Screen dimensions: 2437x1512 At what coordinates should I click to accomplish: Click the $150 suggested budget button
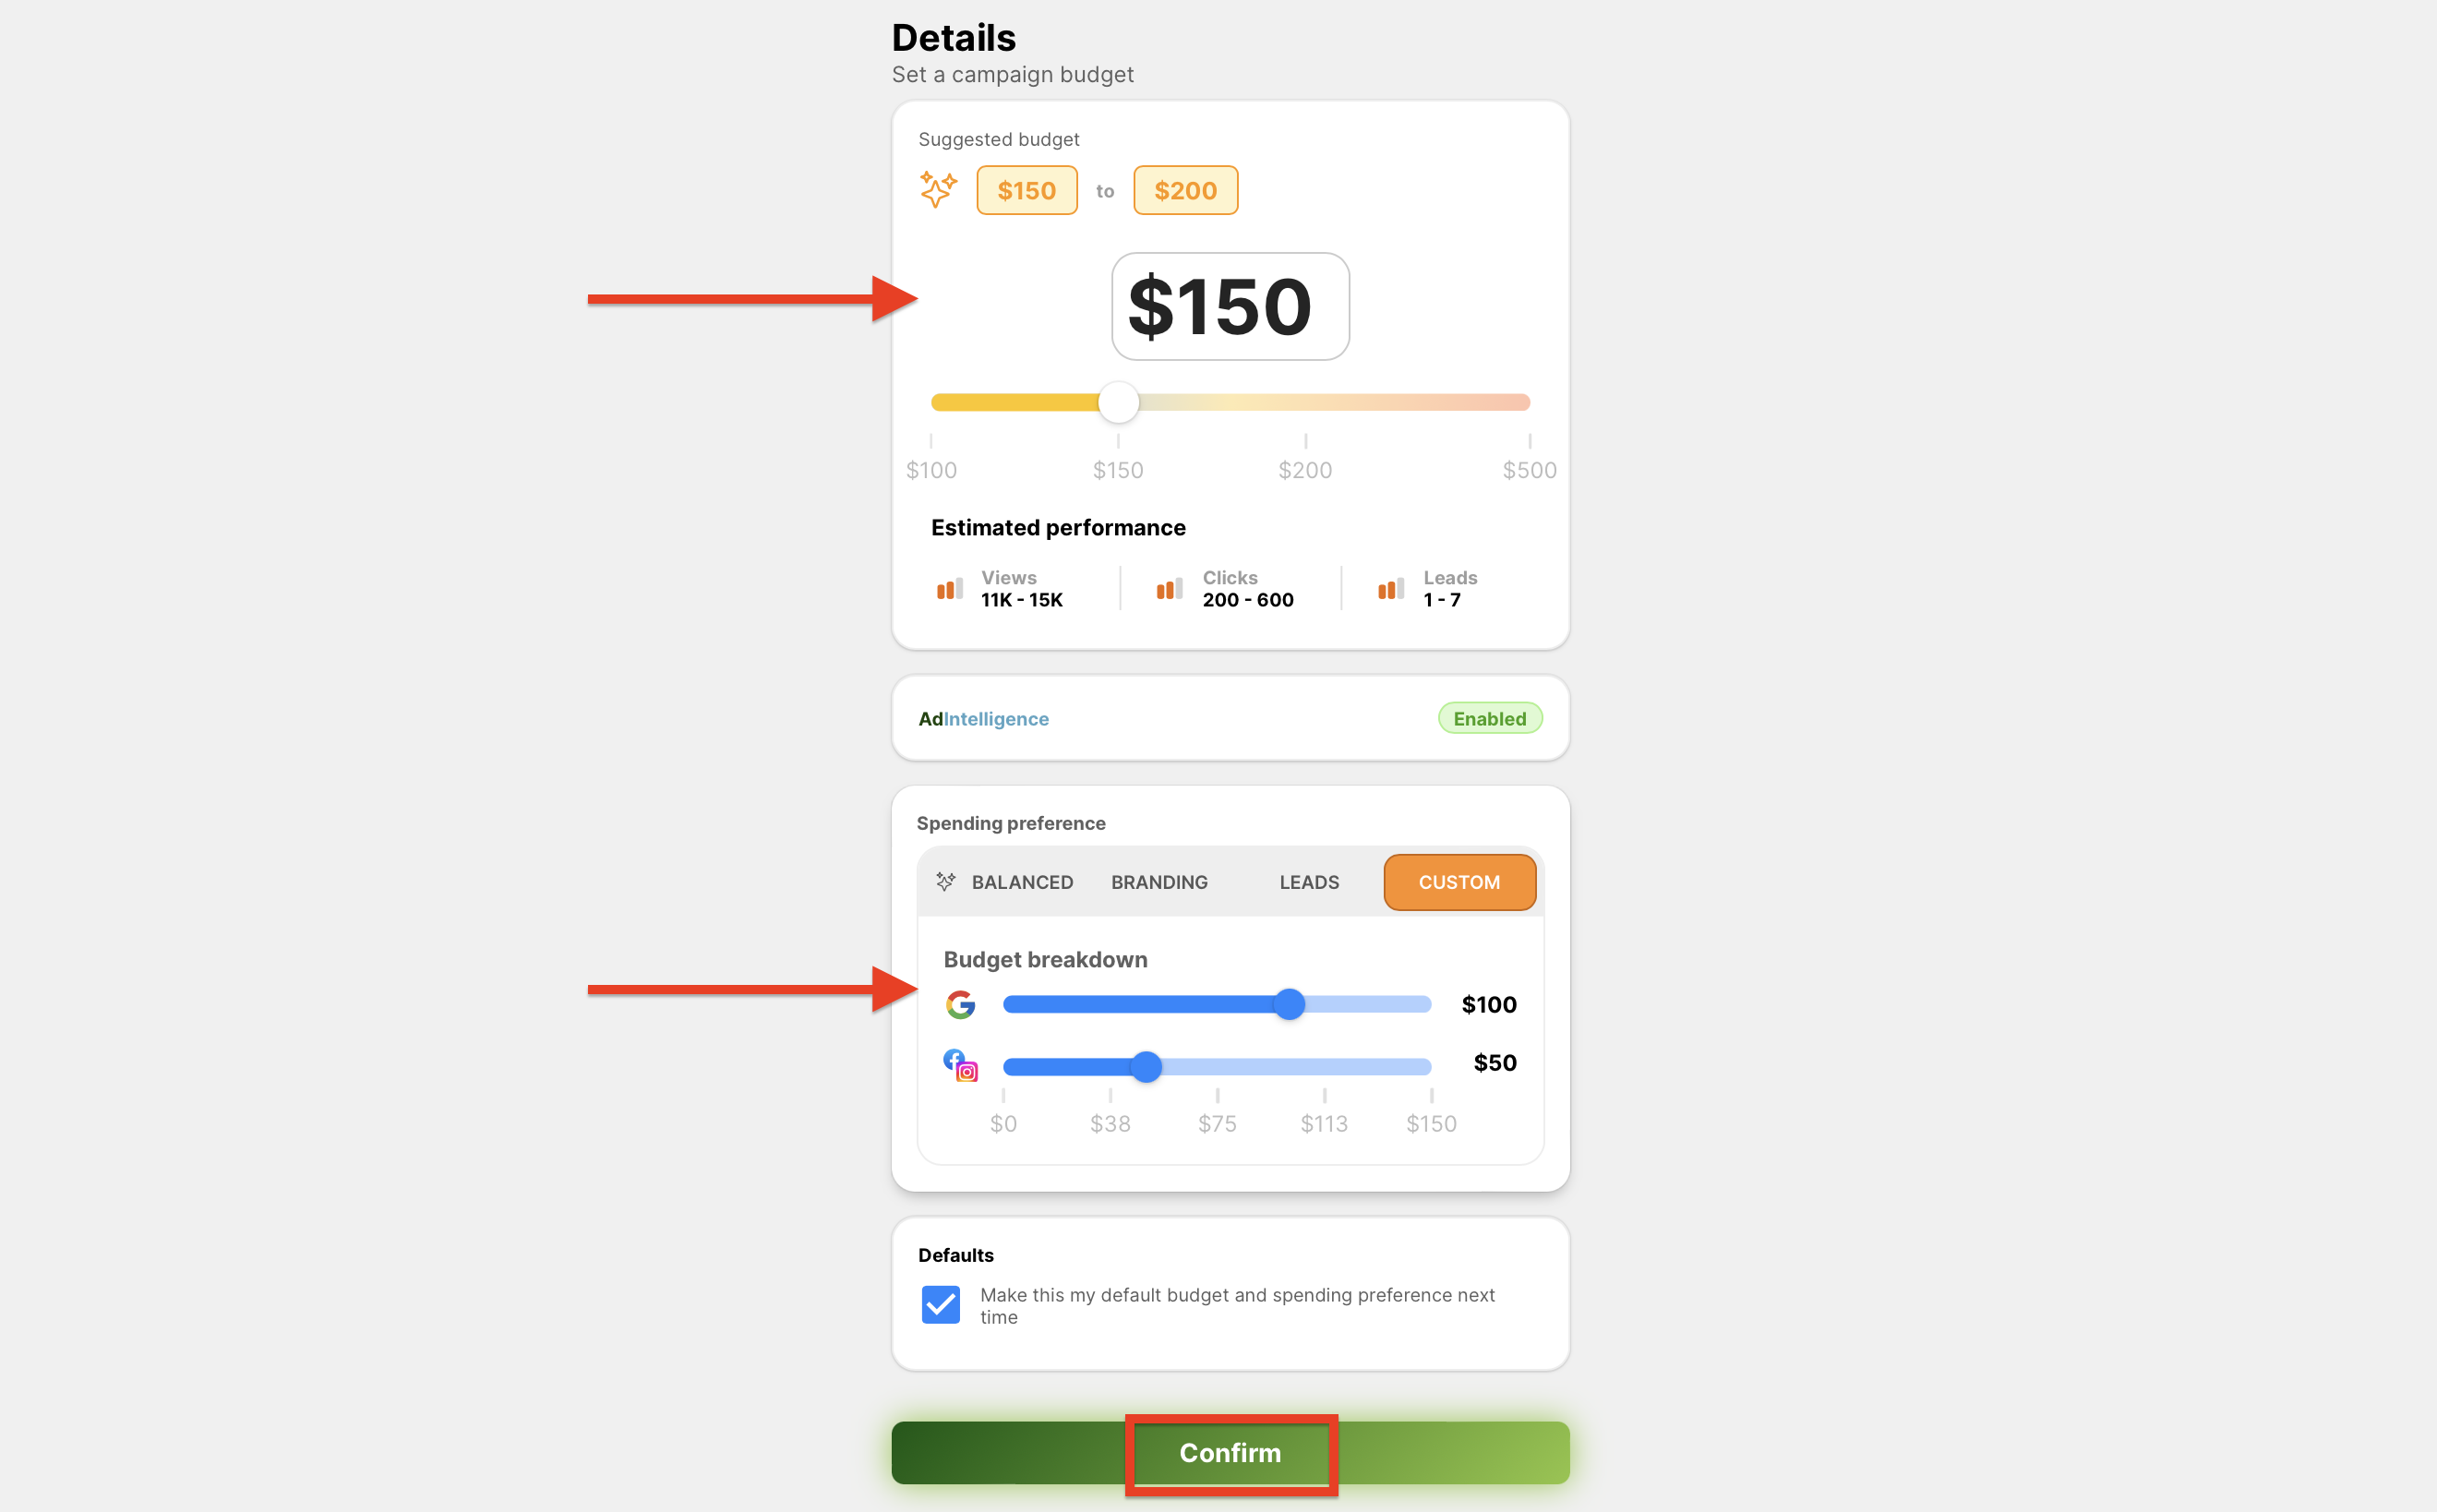click(1026, 190)
